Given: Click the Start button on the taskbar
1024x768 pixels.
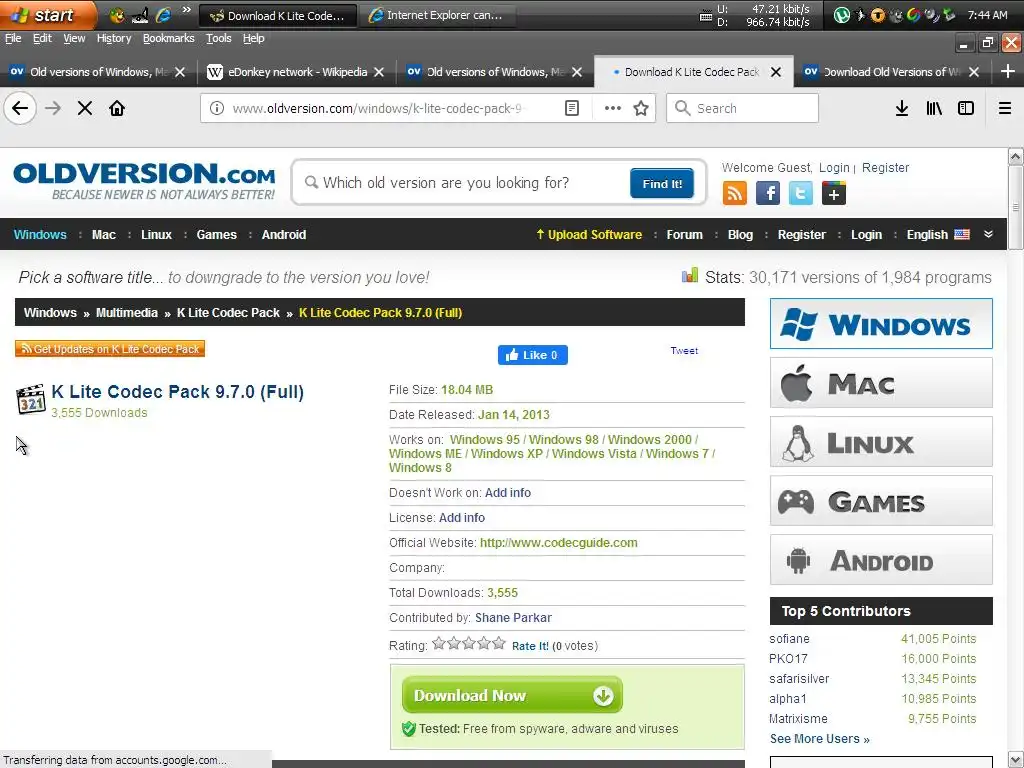Looking at the screenshot, I should (47, 14).
